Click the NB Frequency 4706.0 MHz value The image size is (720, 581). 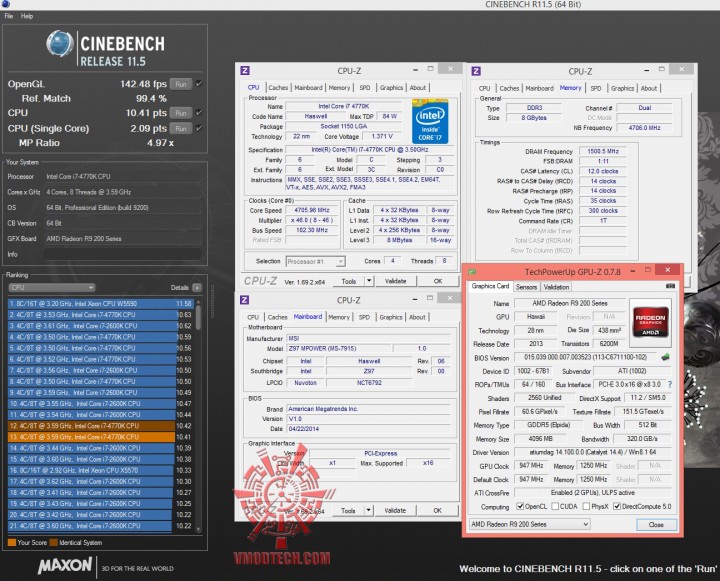tap(644, 128)
